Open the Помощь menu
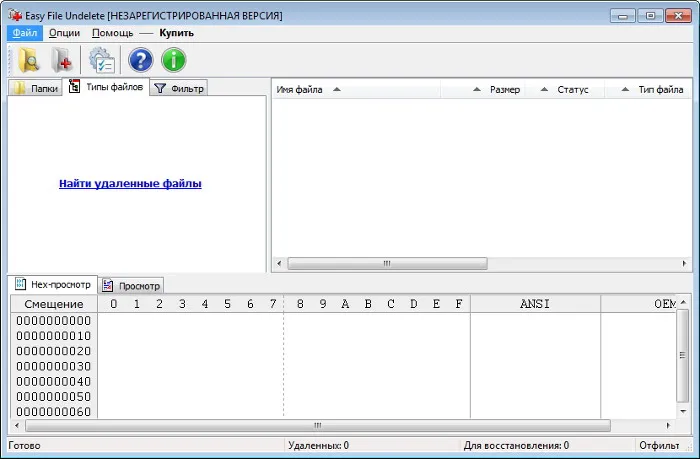This screenshot has height=459, width=700. (112, 33)
